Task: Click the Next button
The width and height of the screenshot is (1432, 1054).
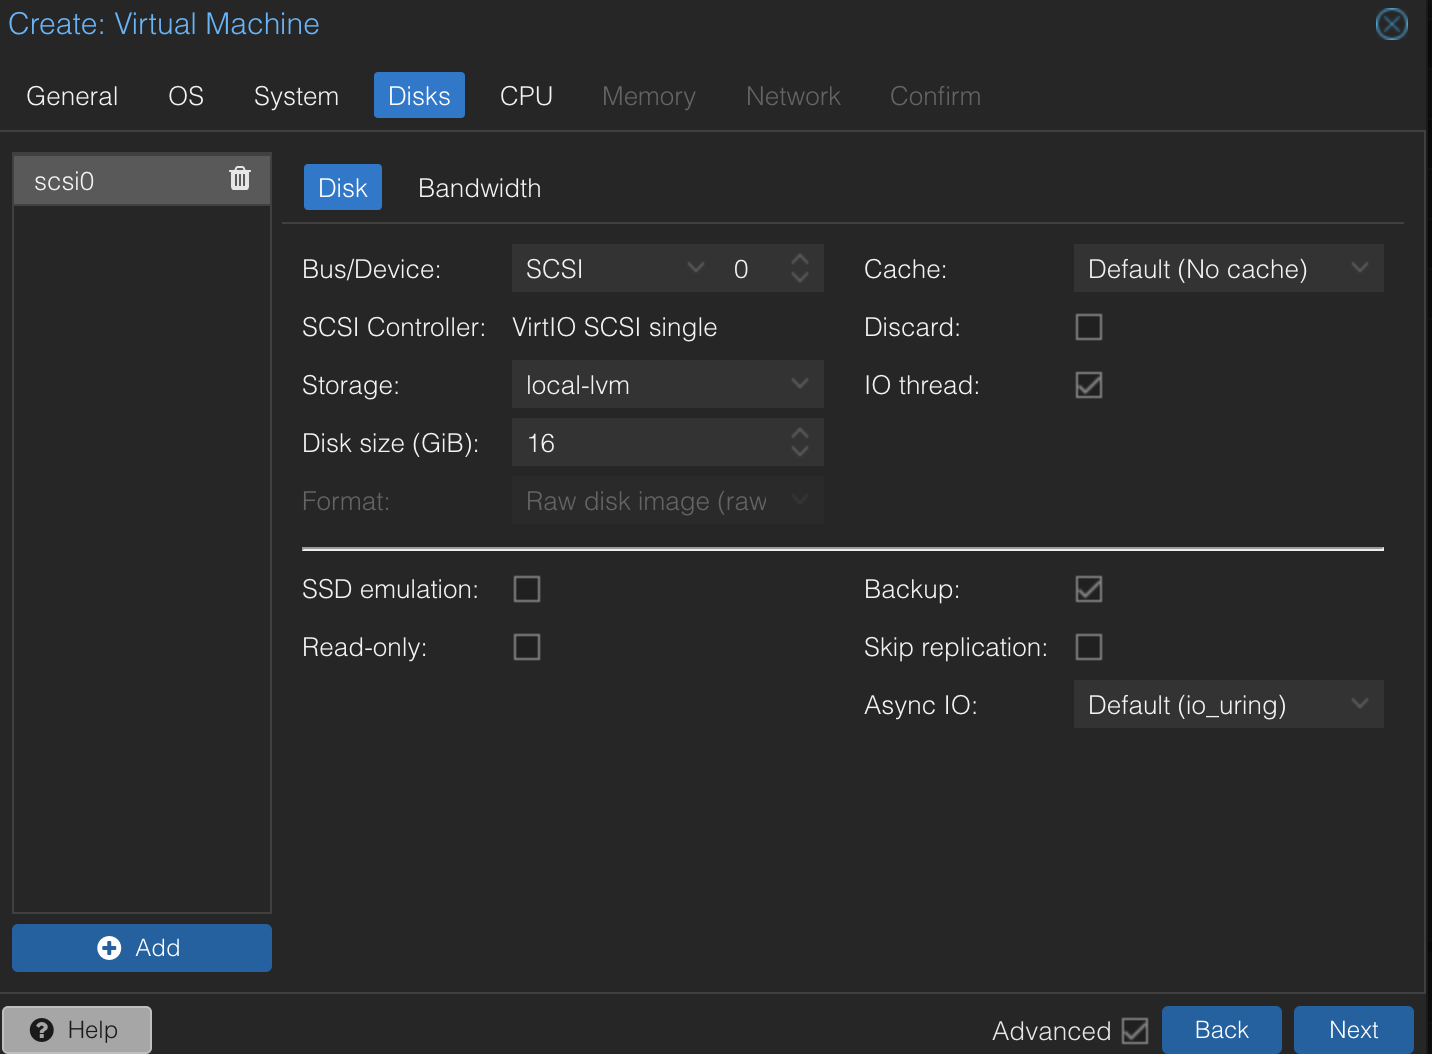Action: 1353,1029
